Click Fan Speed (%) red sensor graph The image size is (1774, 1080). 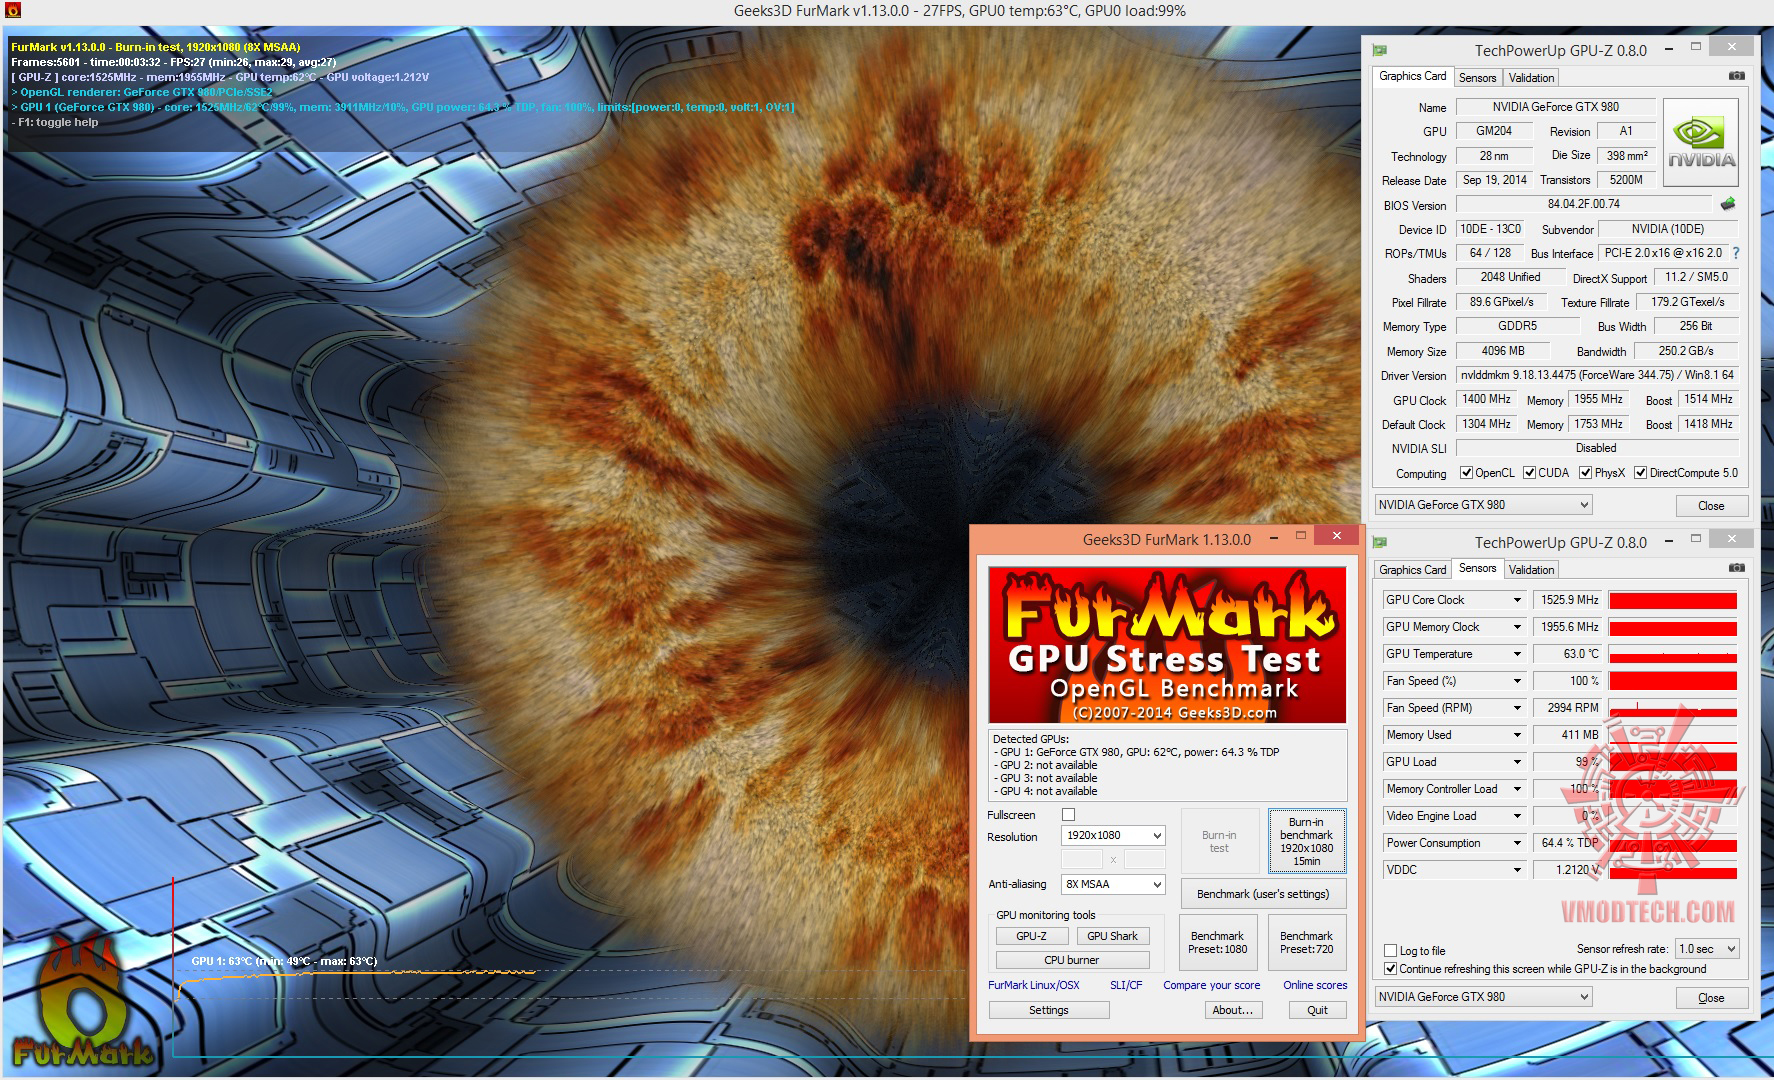1673,681
